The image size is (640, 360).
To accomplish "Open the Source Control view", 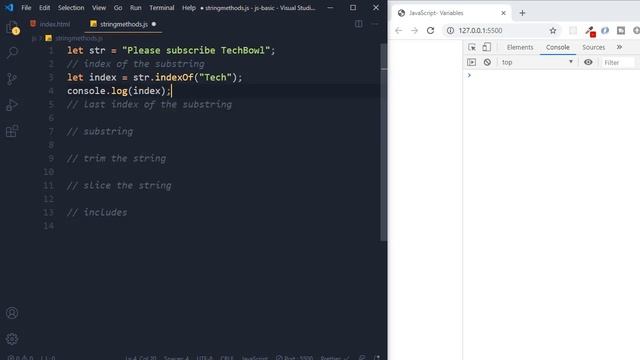I will 12,78.
